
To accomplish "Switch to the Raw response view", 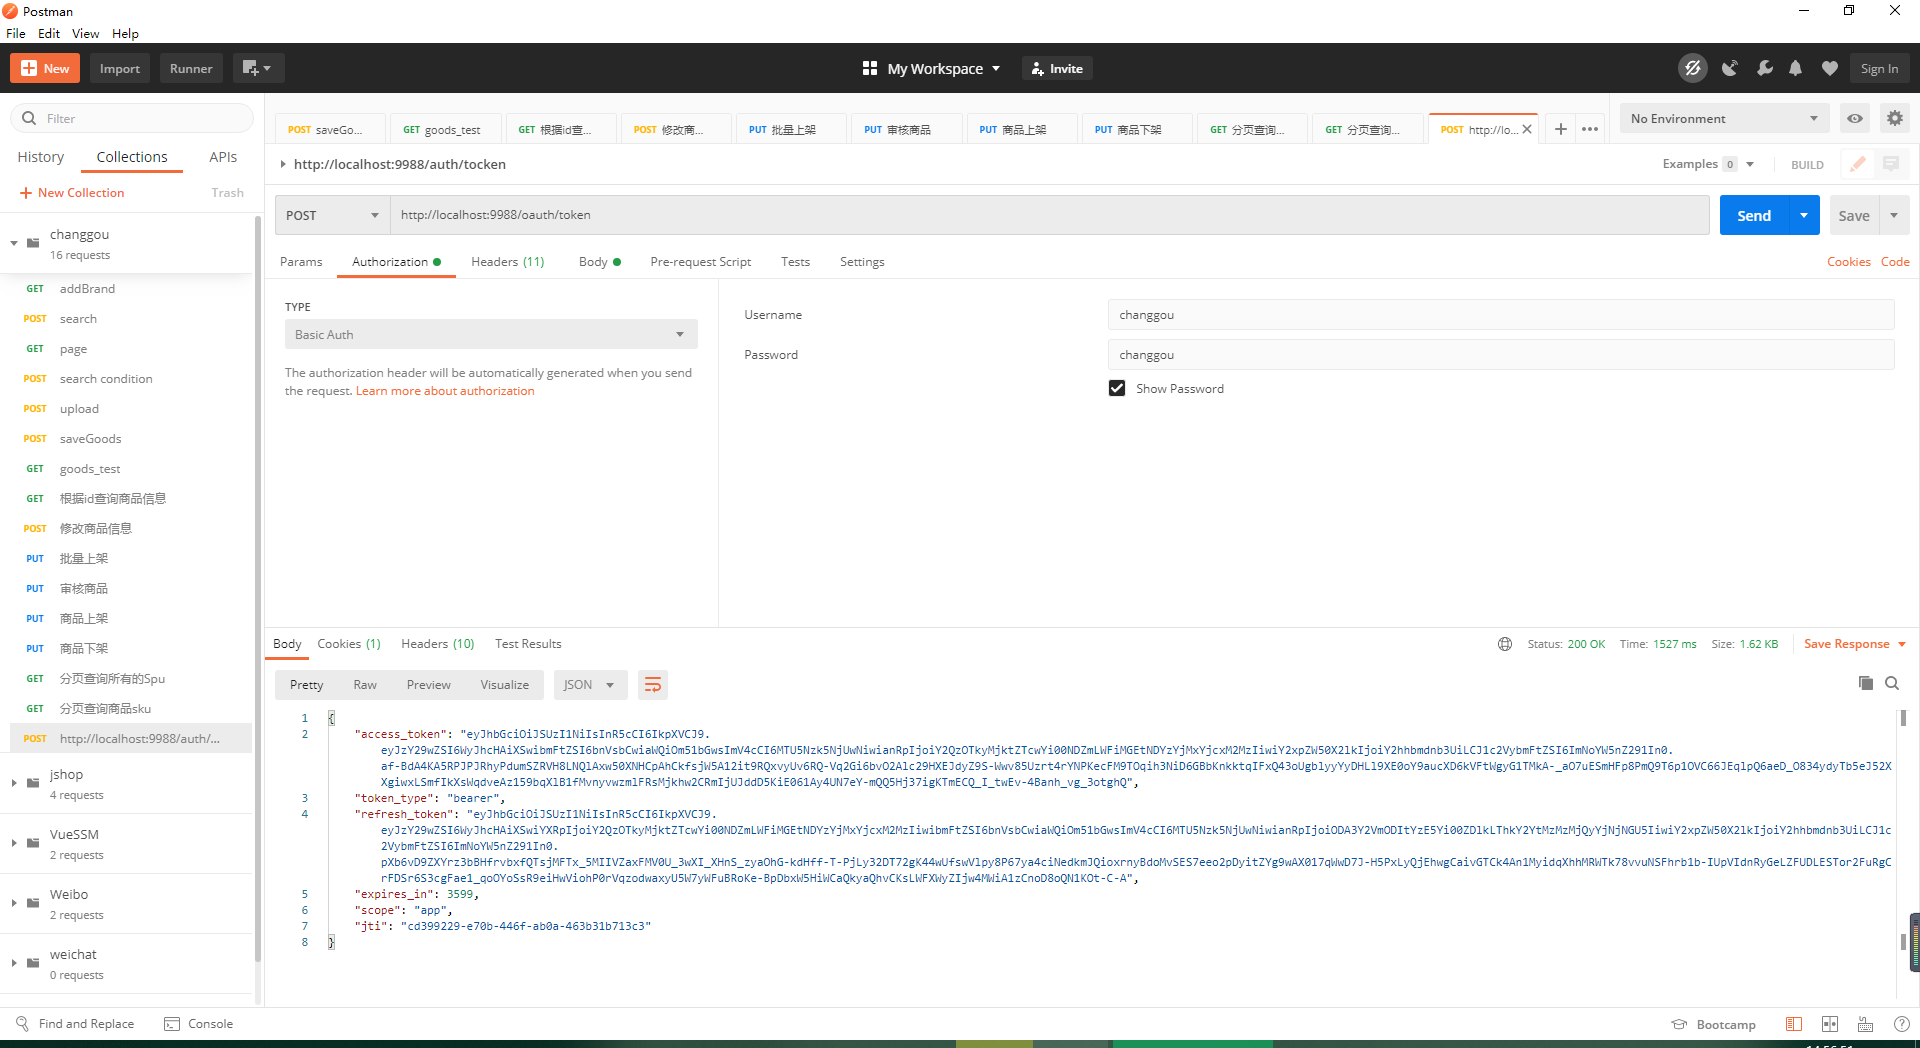I will coord(365,685).
